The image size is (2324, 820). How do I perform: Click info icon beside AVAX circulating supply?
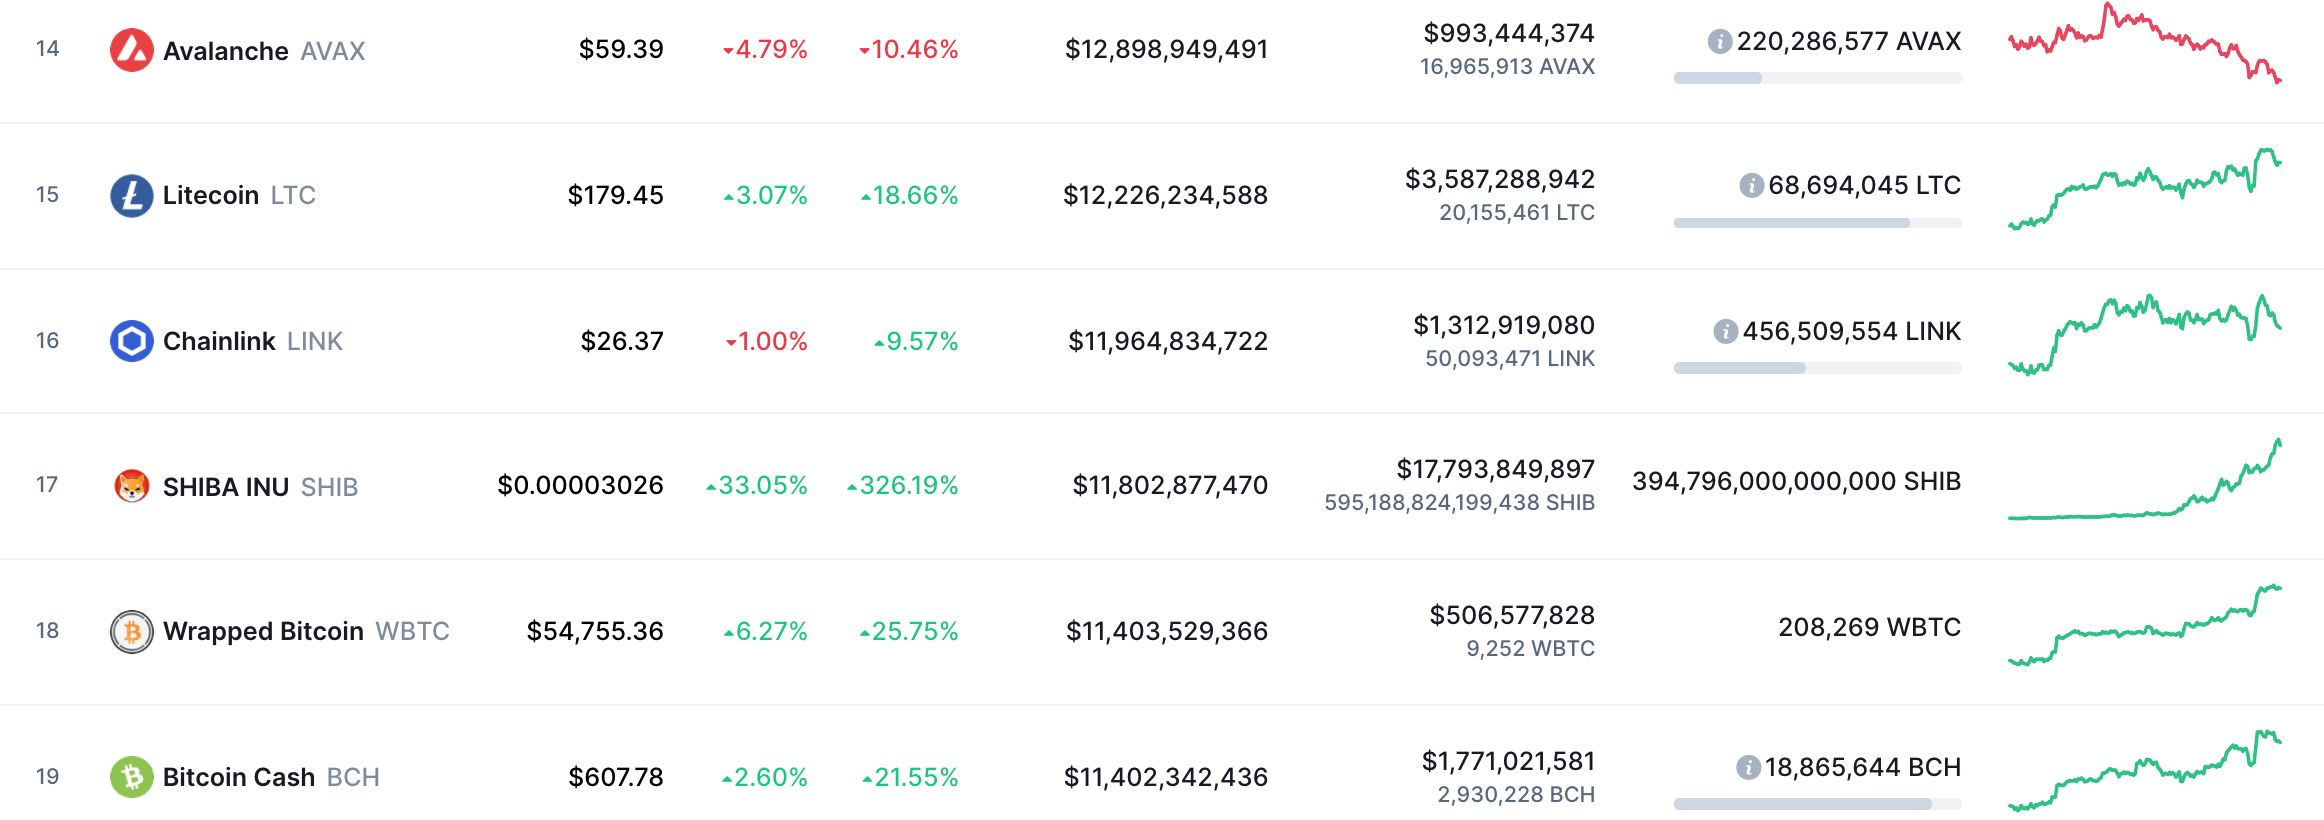pyautogui.click(x=1719, y=42)
